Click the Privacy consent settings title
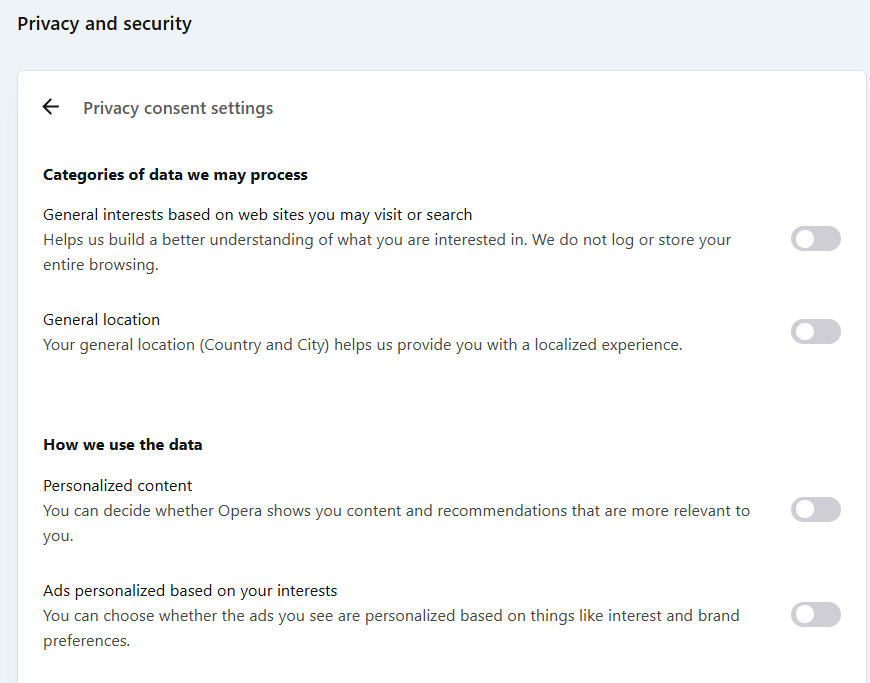Image resolution: width=870 pixels, height=683 pixels. coord(178,108)
